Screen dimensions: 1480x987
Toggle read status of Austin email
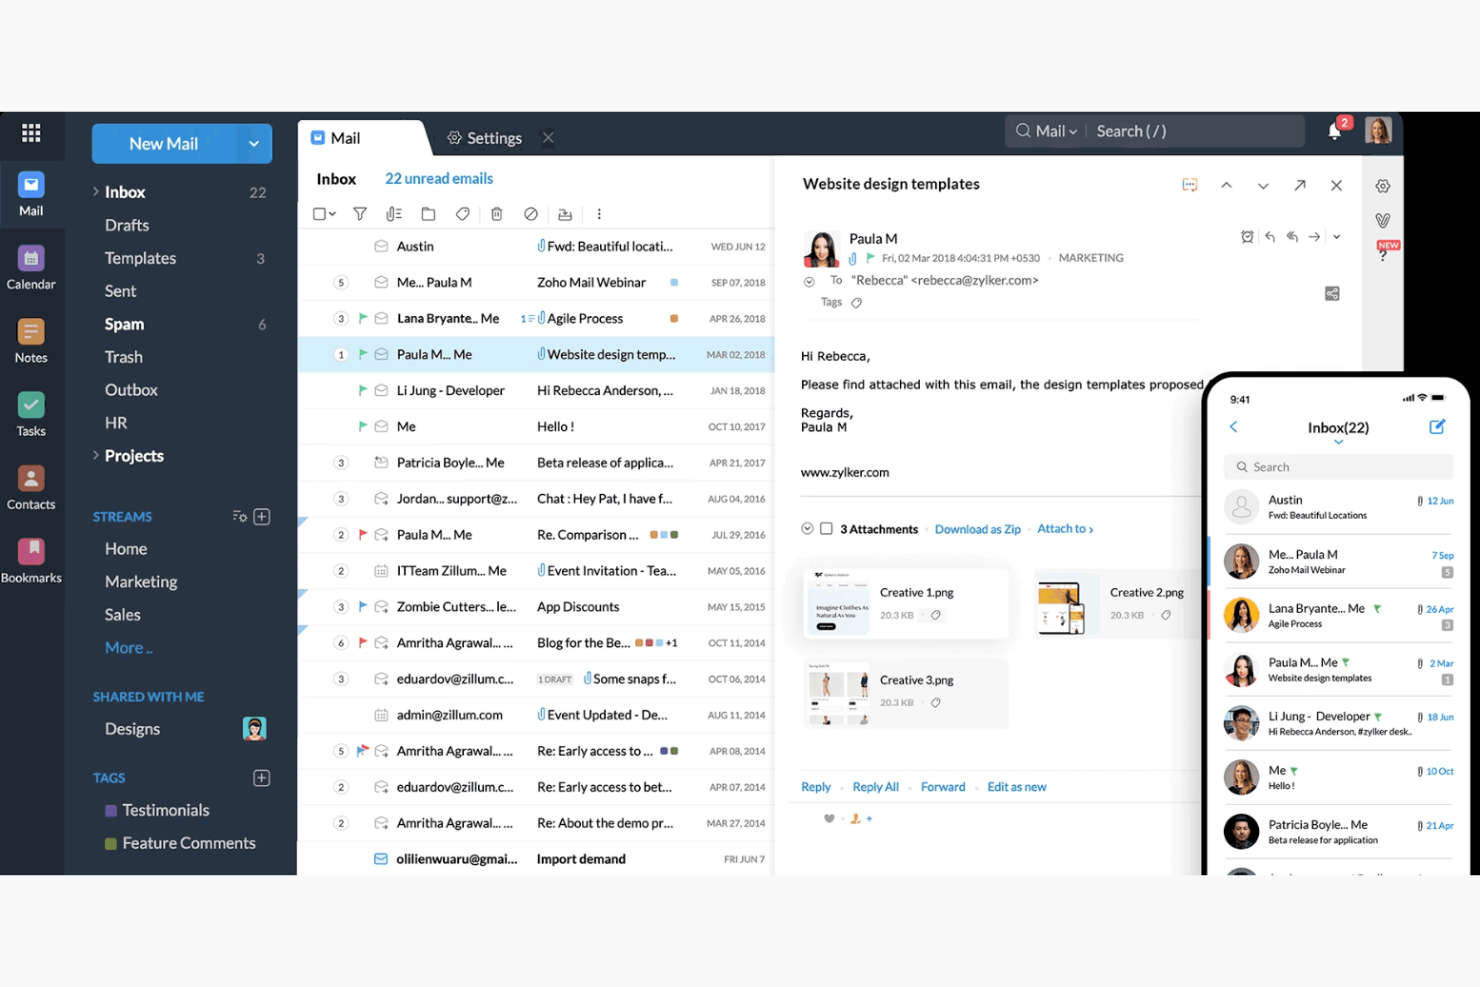[381, 247]
